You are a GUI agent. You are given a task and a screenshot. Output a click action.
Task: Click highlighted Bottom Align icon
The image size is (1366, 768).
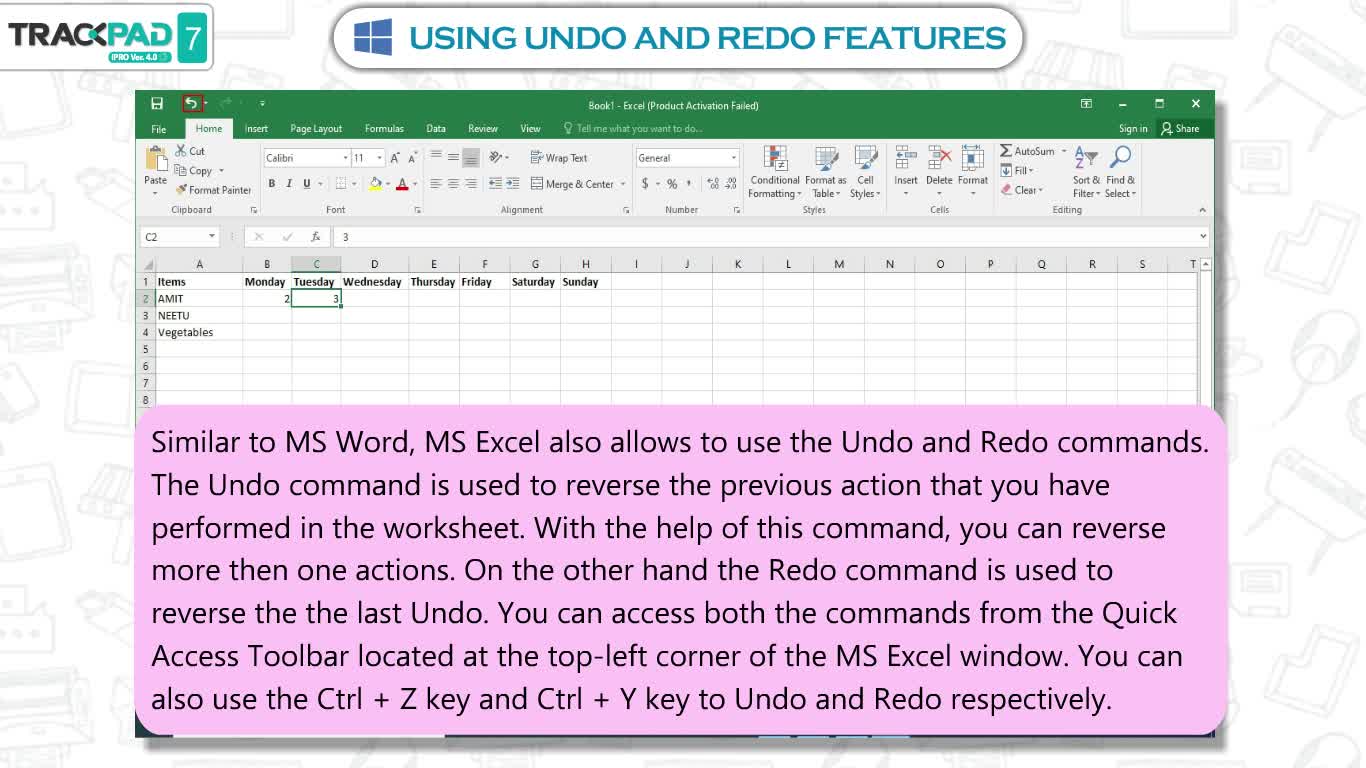470,157
